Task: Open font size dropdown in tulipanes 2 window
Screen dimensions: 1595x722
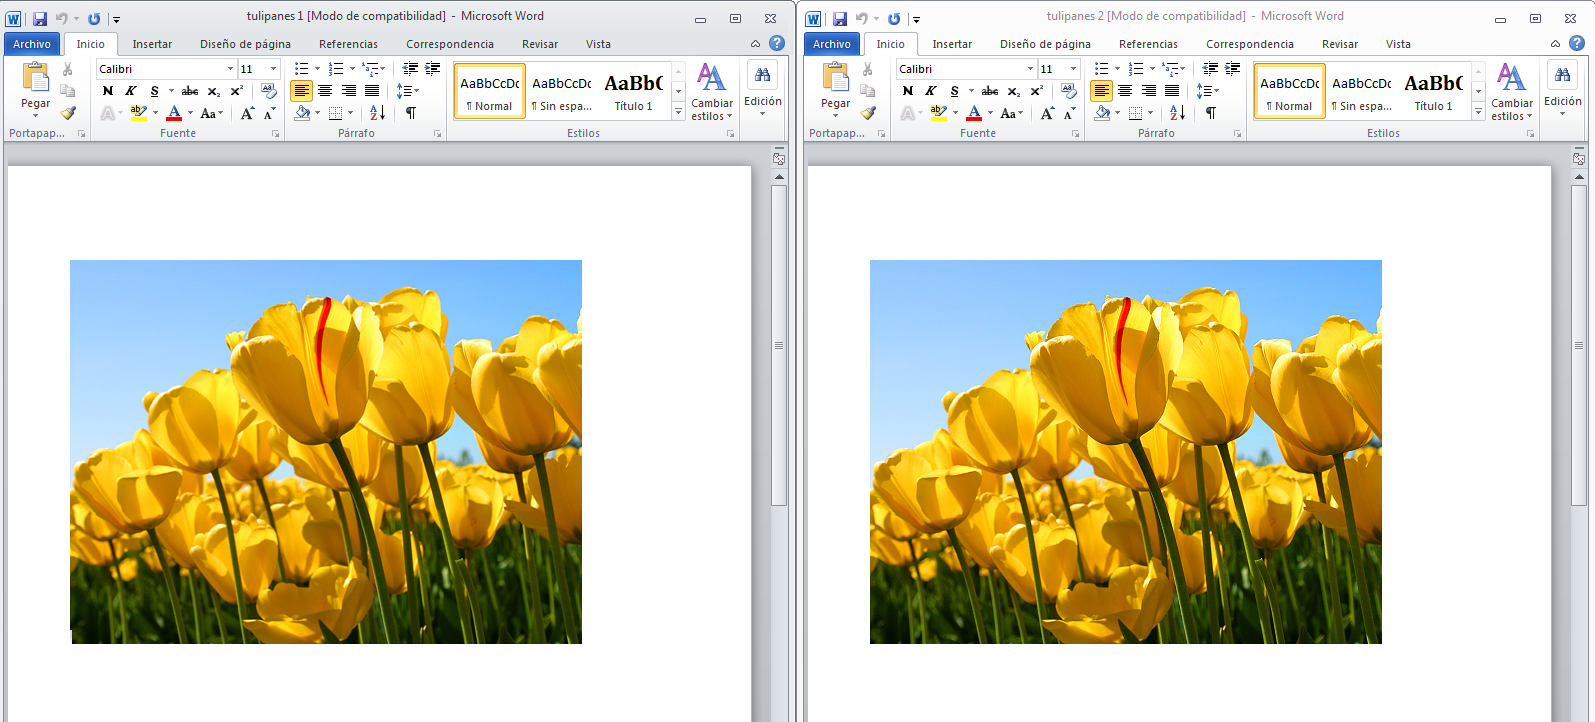Action: click(x=1074, y=69)
